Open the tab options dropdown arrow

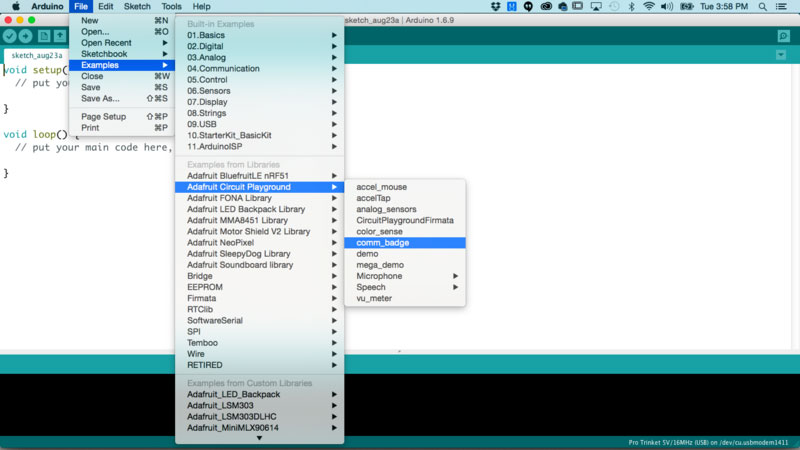click(x=781, y=55)
